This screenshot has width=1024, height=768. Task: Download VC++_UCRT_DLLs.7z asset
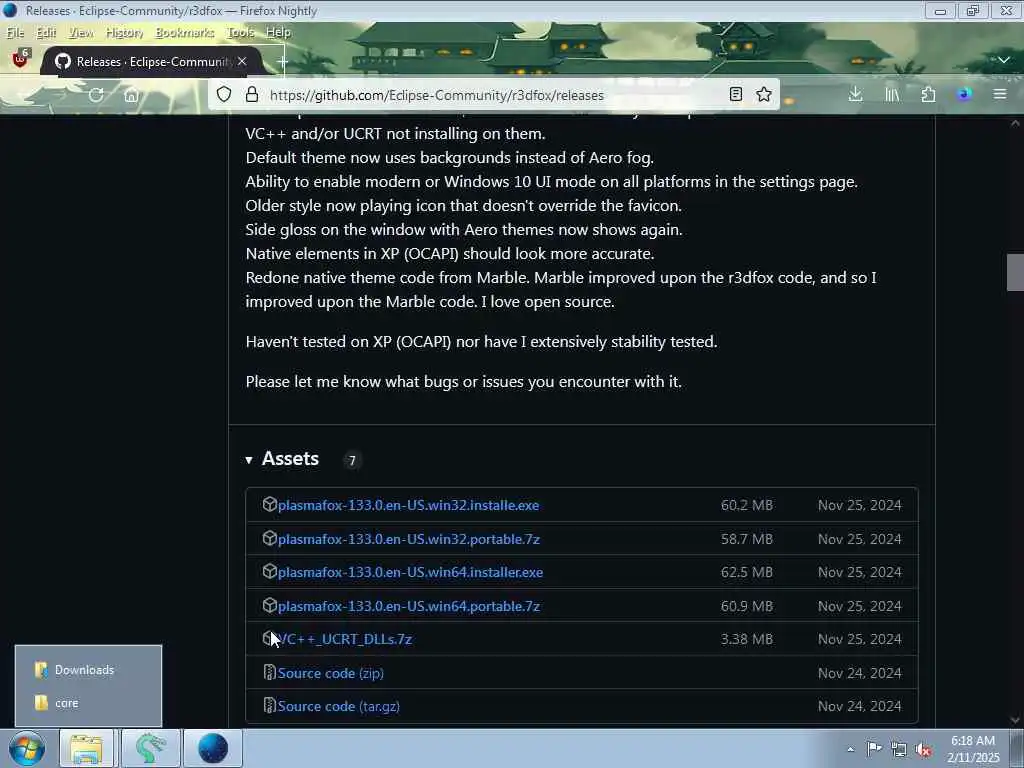[x=345, y=639]
